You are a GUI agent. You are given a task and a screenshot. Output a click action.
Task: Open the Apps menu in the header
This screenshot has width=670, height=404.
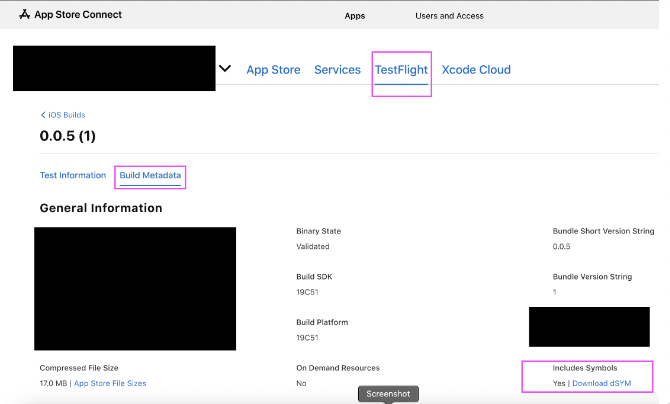coord(355,16)
